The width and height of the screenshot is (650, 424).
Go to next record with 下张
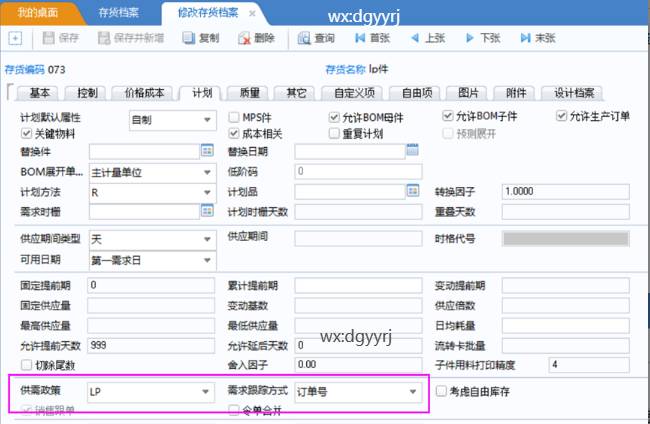[x=470, y=38]
